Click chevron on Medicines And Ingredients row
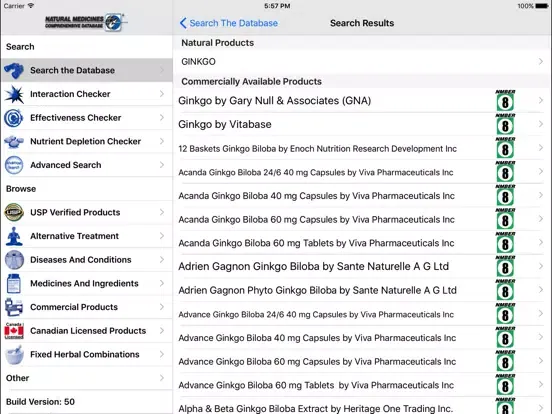This screenshot has height=414, width=552. point(162,283)
